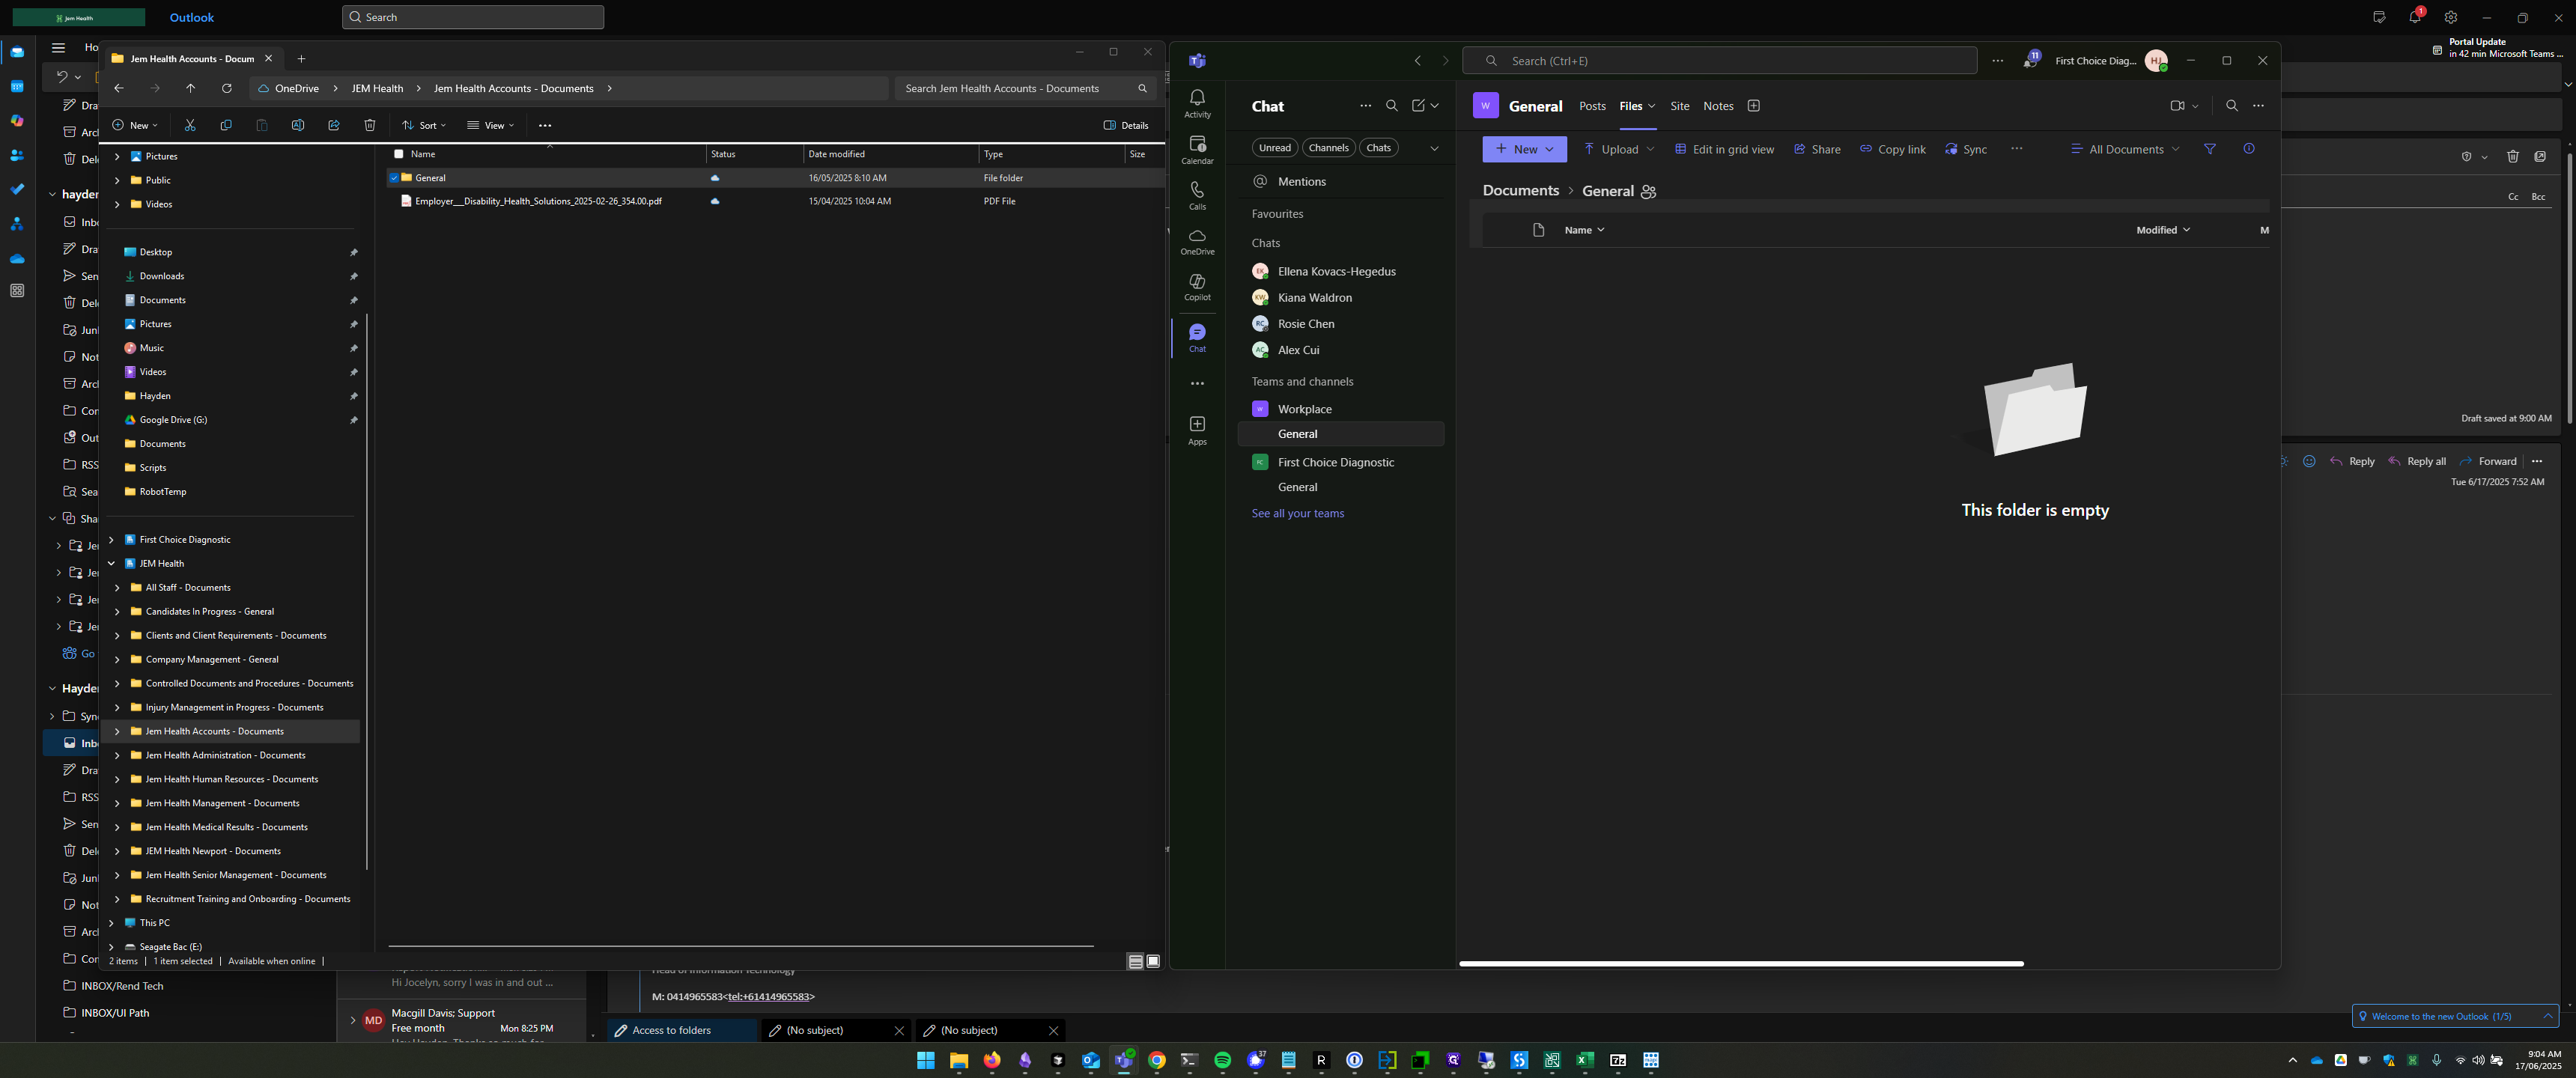2576x1078 pixels.
Task: Go up one folder level in File Explorer
Action: click(x=191, y=88)
